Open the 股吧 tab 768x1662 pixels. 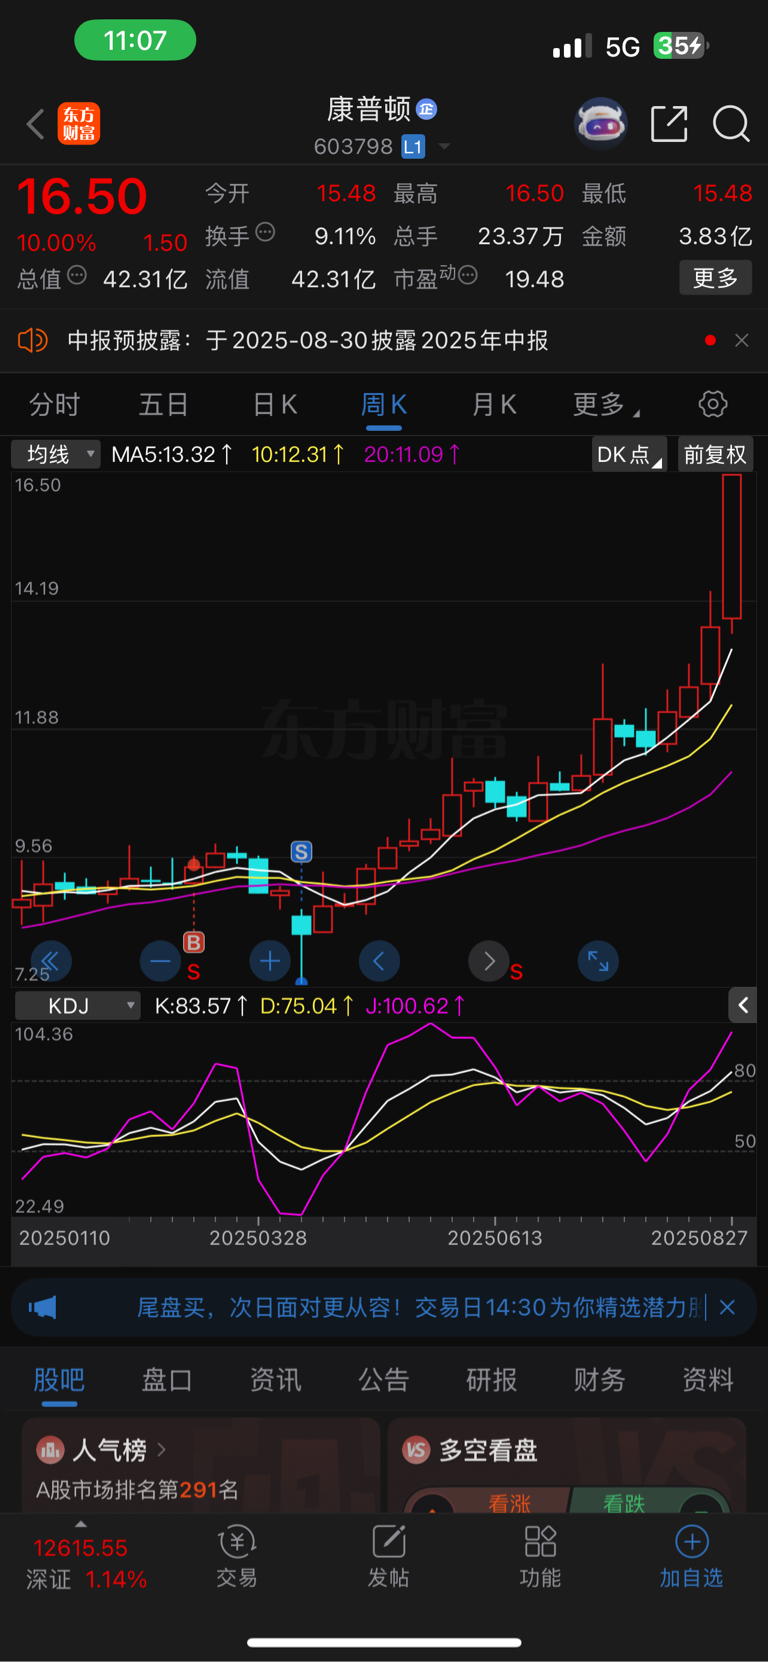pyautogui.click(x=59, y=1380)
